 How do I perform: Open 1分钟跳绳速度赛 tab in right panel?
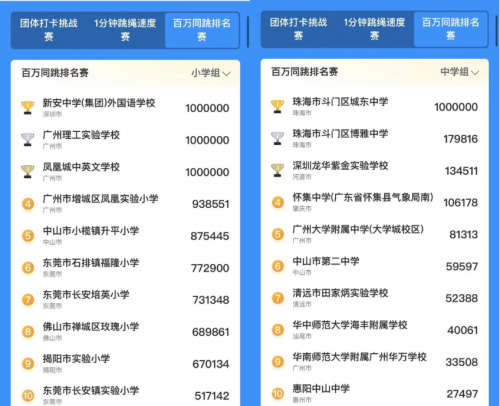(x=374, y=29)
